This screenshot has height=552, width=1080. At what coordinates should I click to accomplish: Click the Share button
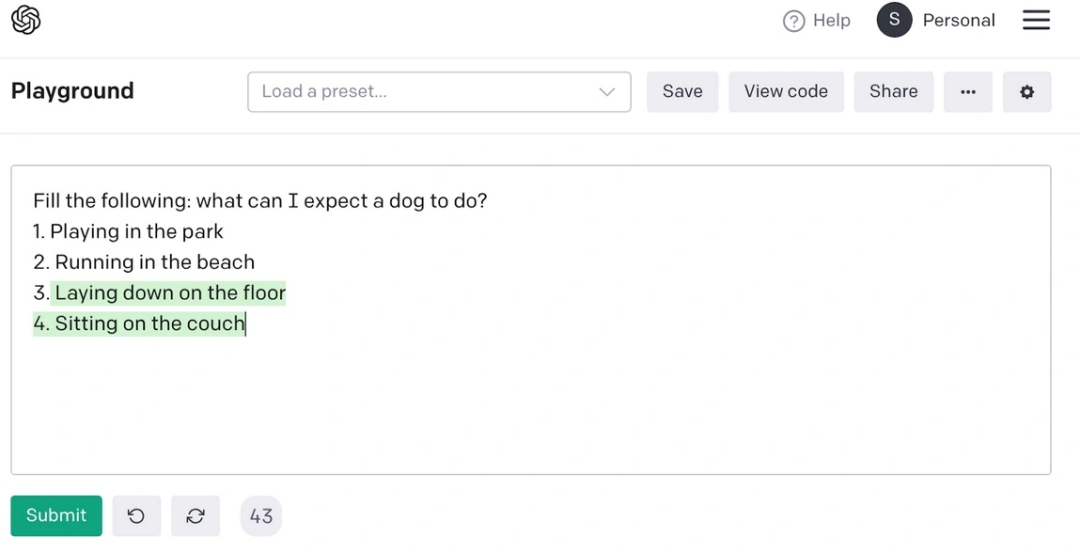(893, 92)
